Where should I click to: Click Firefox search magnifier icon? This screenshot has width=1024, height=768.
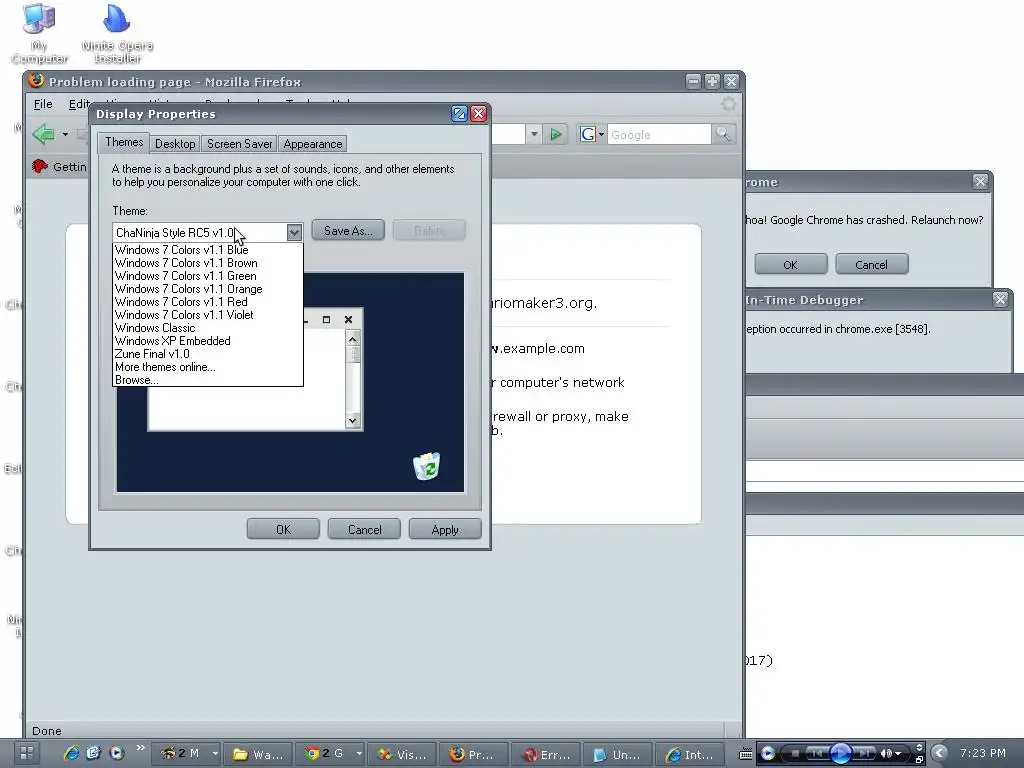click(723, 135)
